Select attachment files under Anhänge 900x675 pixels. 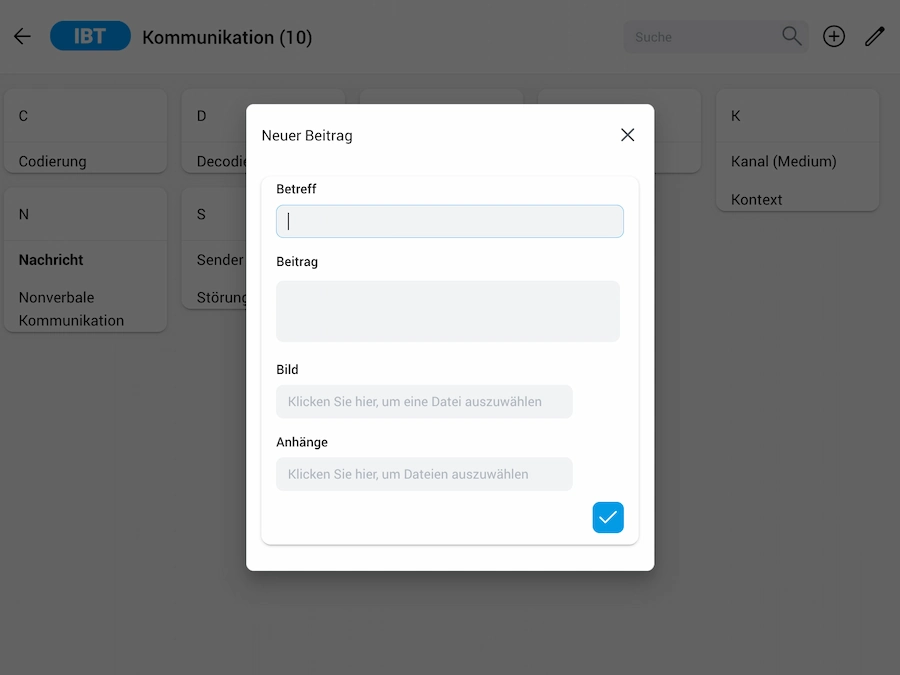coord(424,474)
